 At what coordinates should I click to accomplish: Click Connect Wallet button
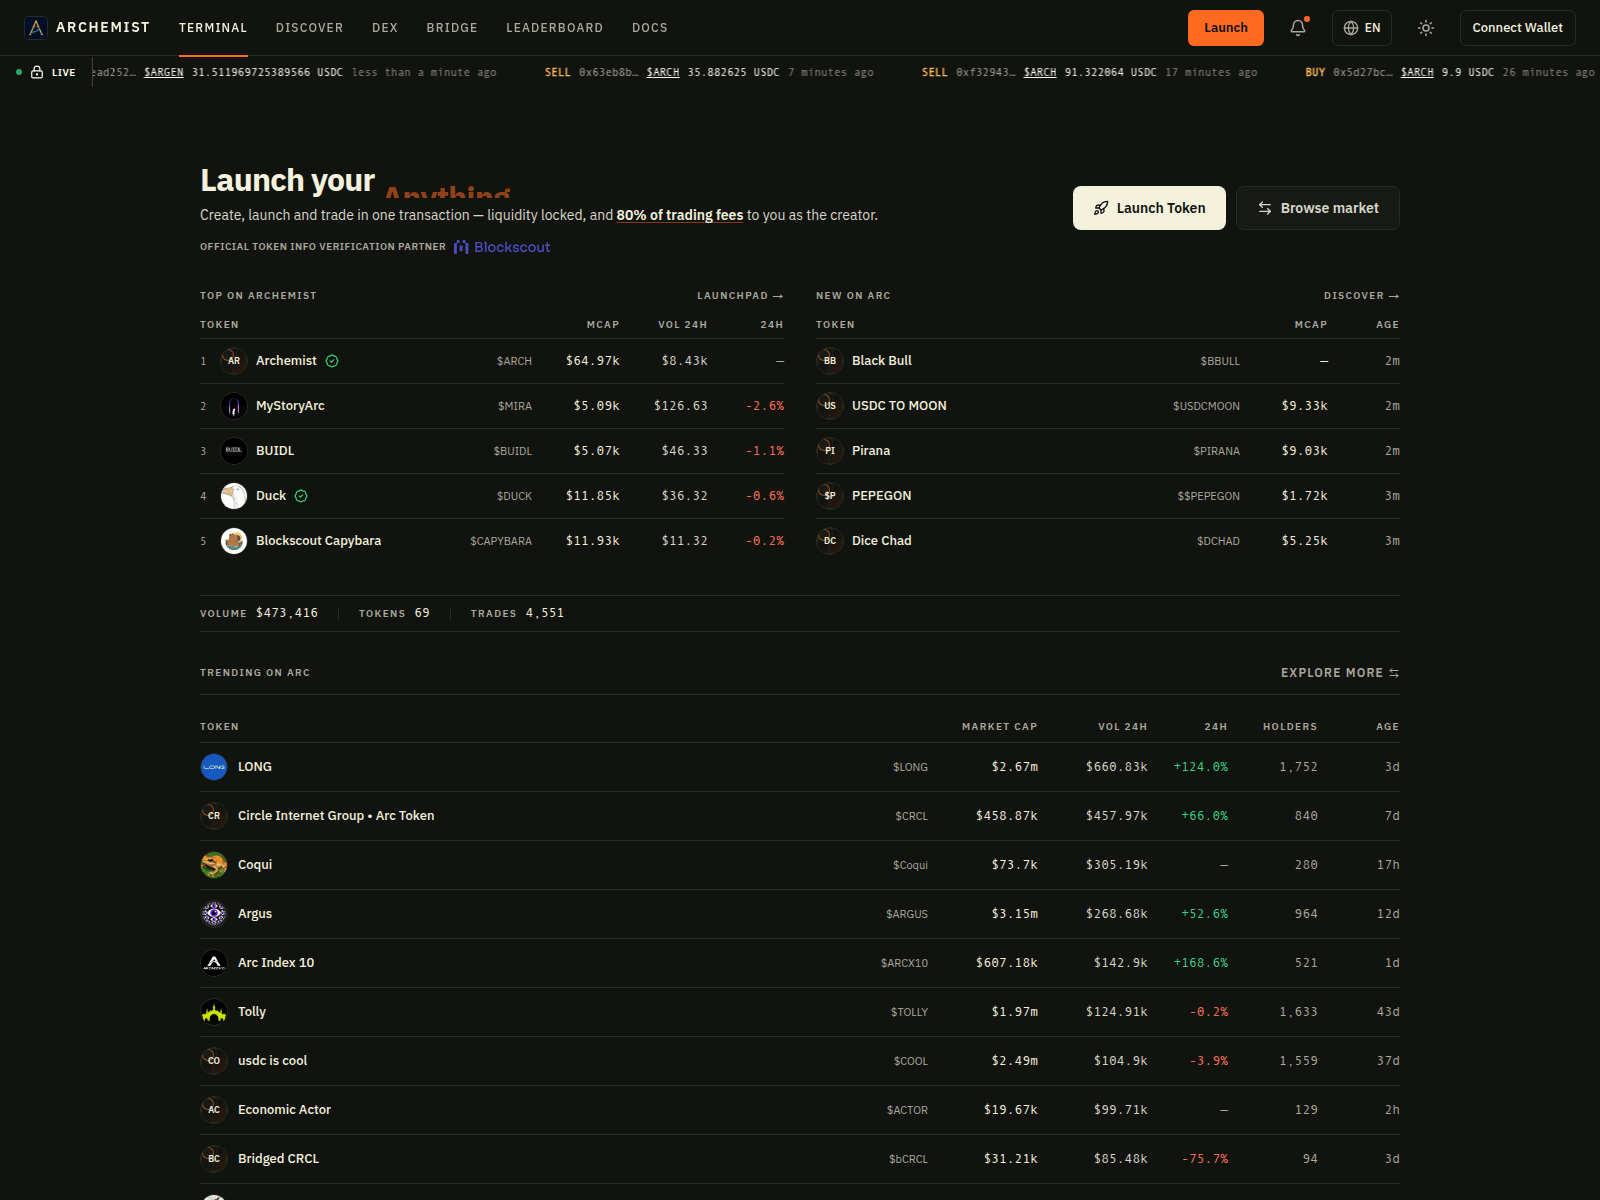[1517, 28]
